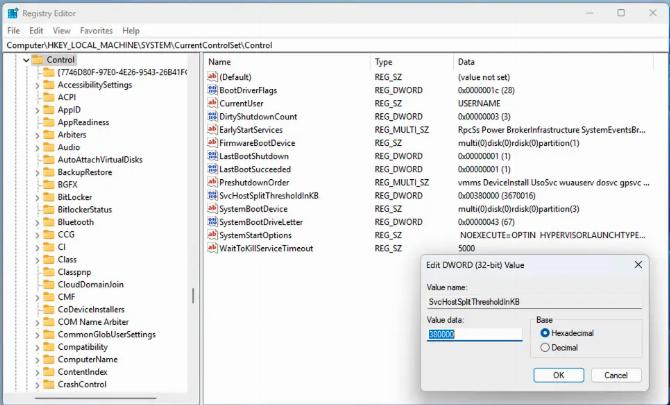Click the 5000 data value

click(x=466, y=248)
